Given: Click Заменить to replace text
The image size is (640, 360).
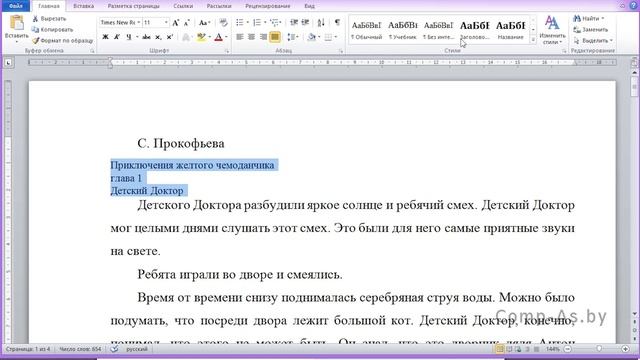Looking at the screenshot, I should tap(590, 29).
